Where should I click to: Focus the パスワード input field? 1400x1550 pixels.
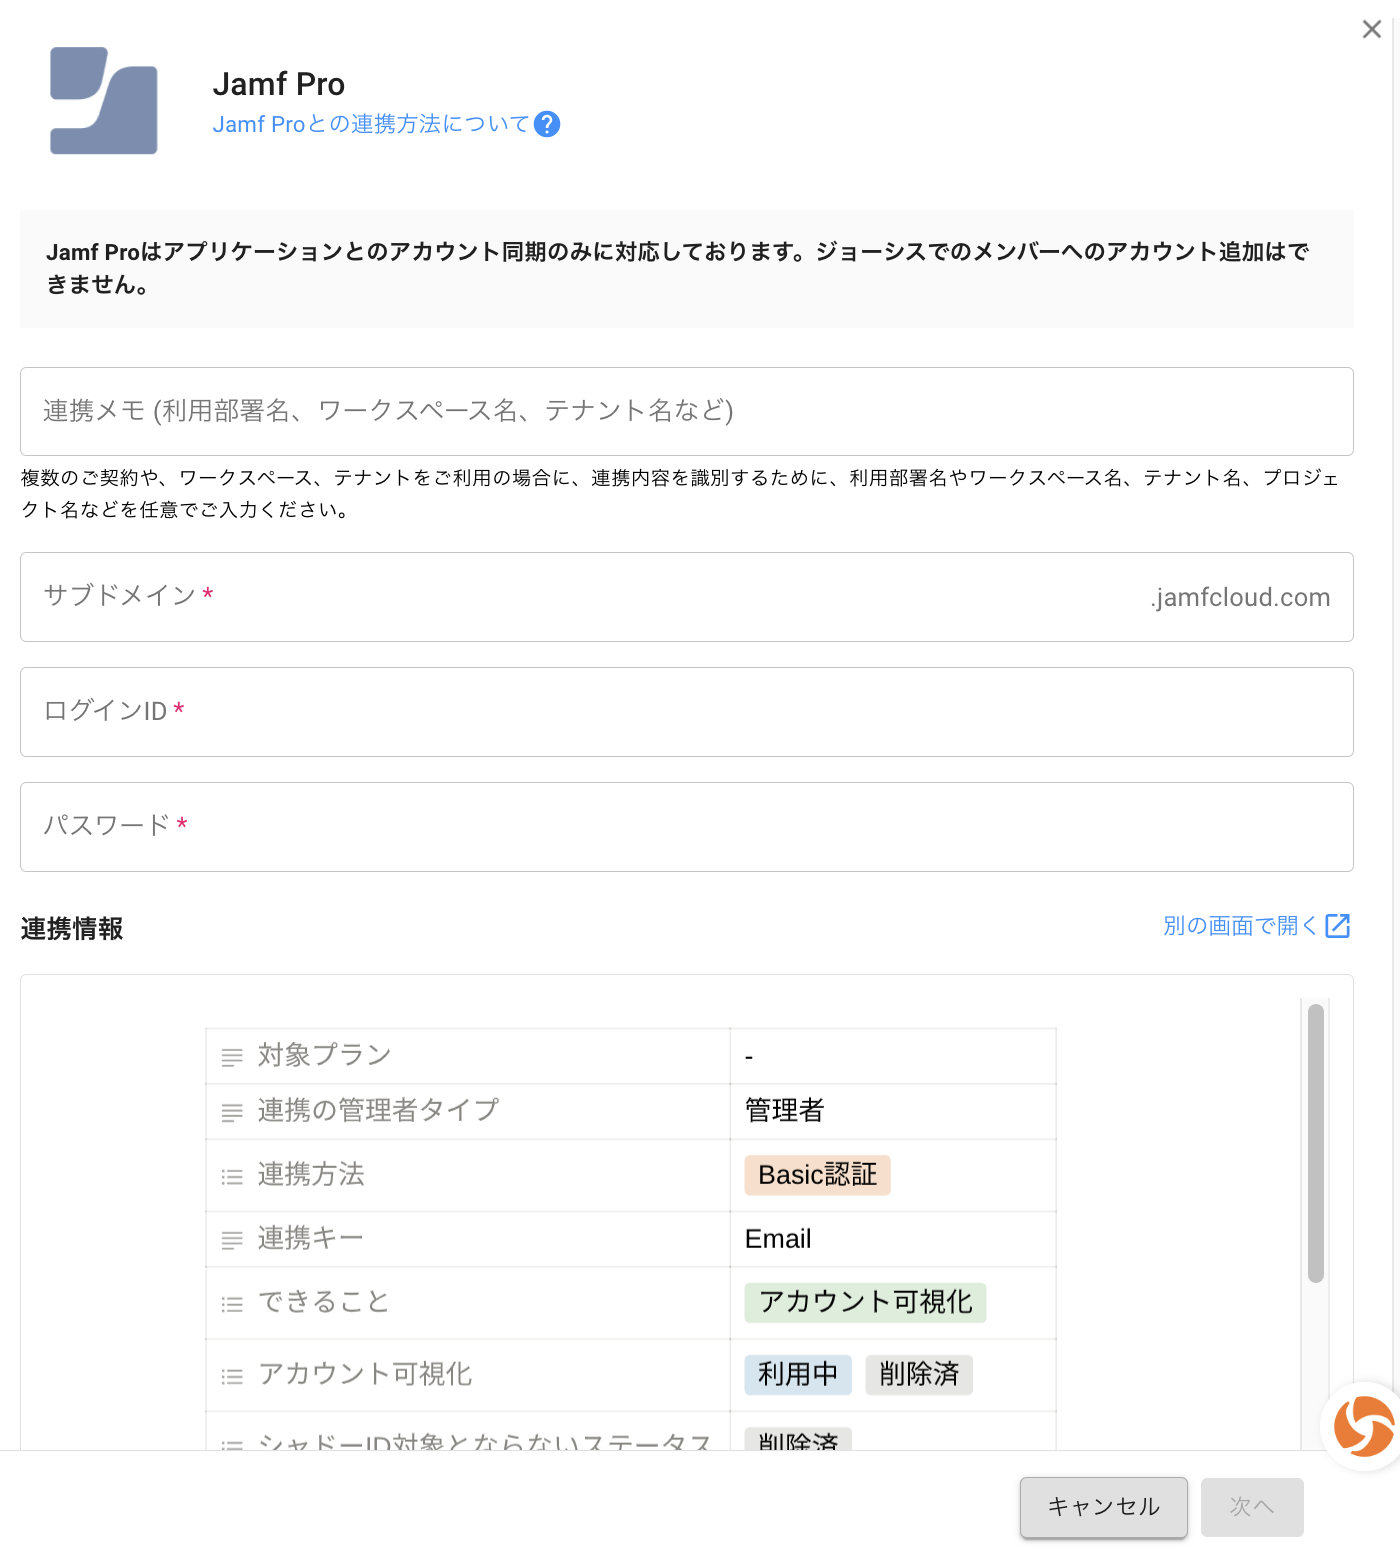click(687, 827)
